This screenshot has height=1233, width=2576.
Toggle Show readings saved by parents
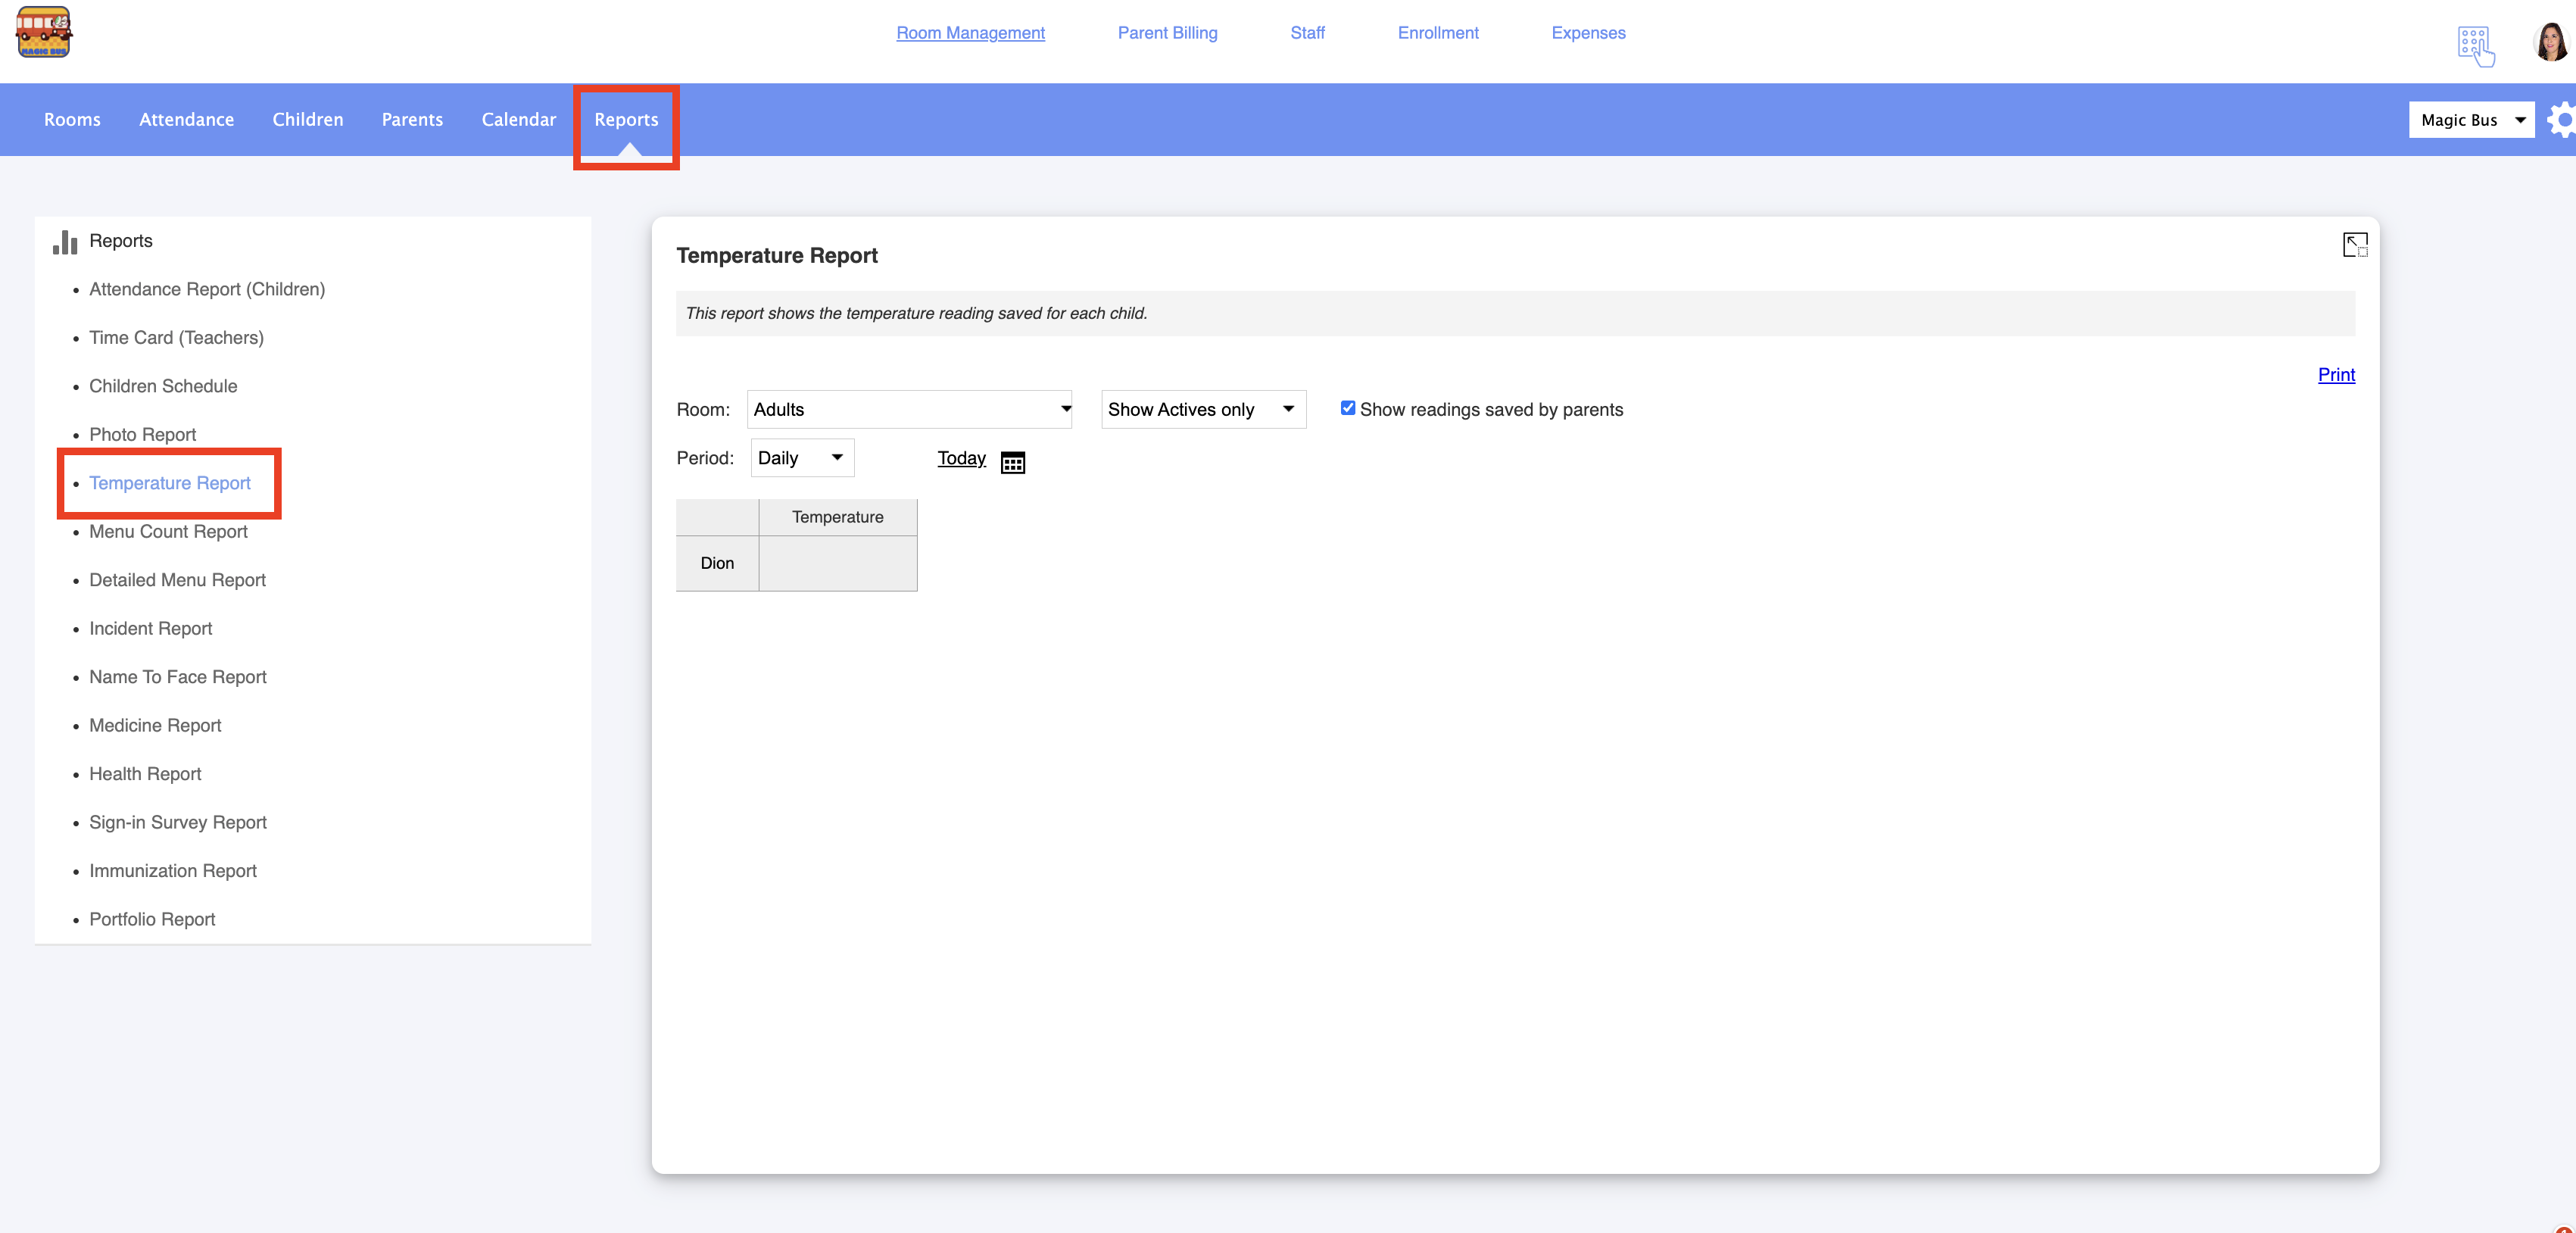pos(1347,408)
